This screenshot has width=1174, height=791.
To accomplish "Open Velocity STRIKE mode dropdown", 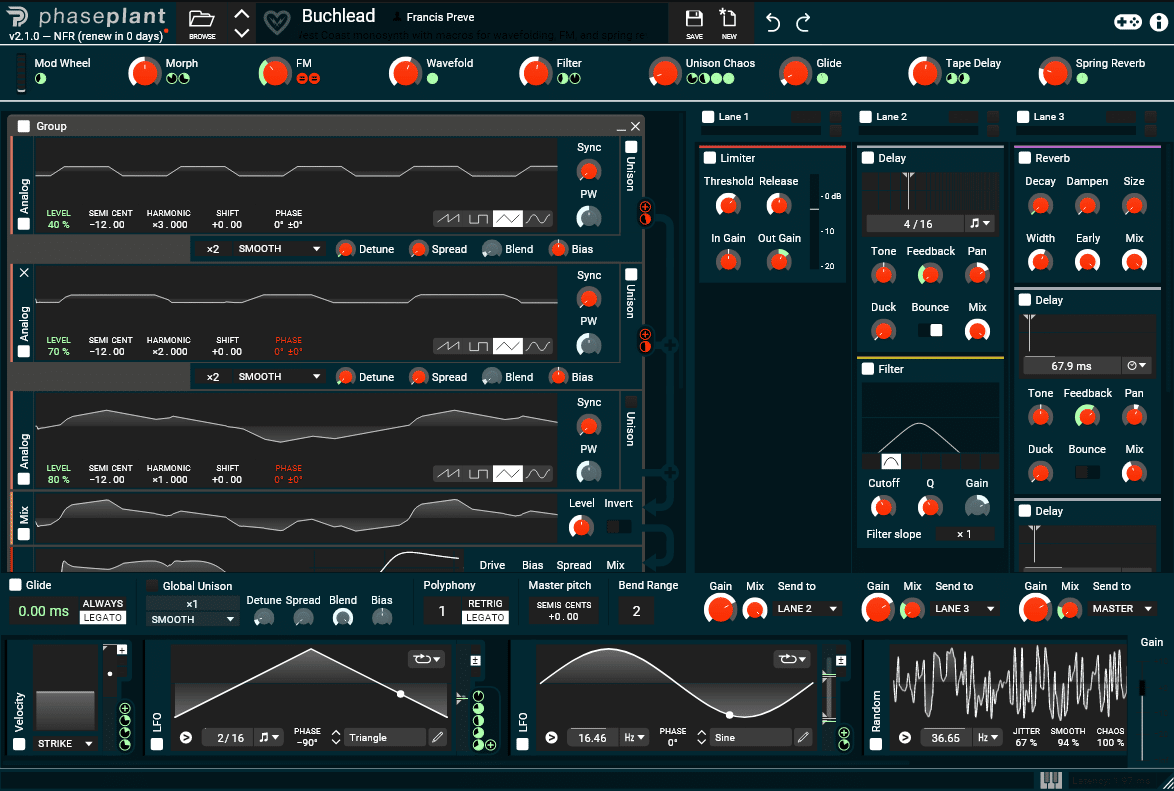I will (64, 744).
